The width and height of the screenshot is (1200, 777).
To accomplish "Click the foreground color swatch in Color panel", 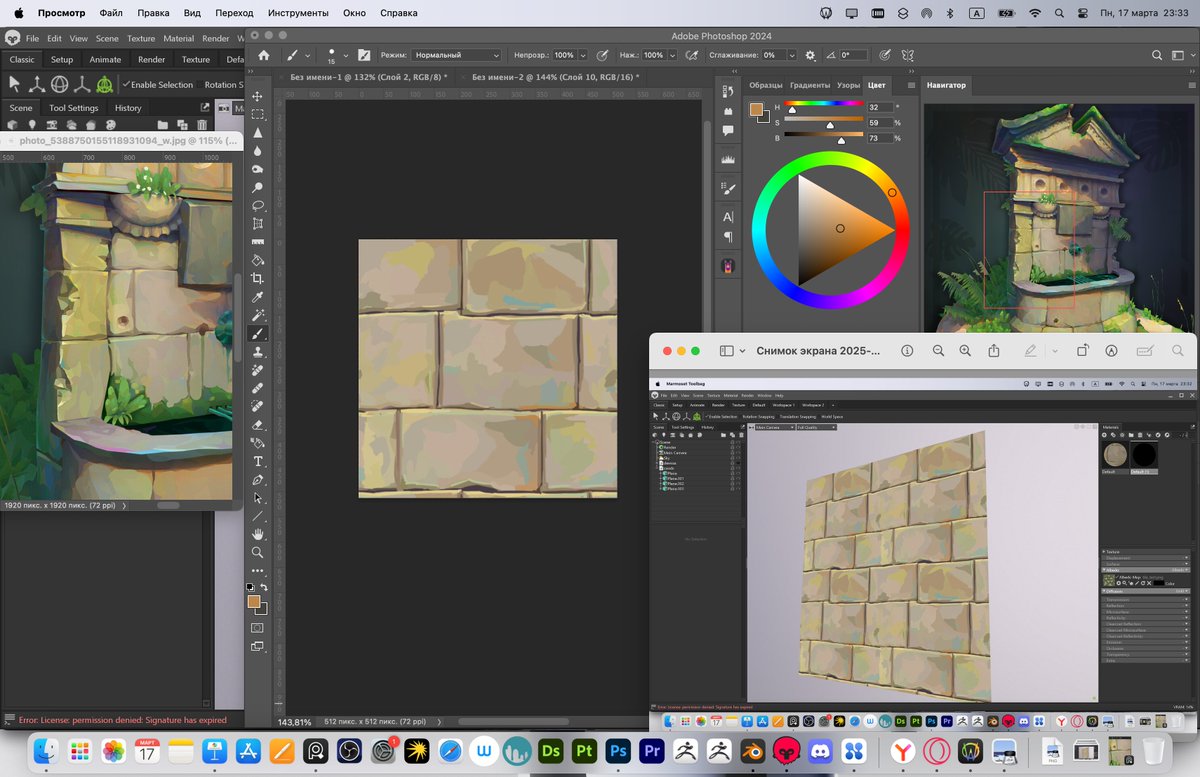I will [756, 108].
